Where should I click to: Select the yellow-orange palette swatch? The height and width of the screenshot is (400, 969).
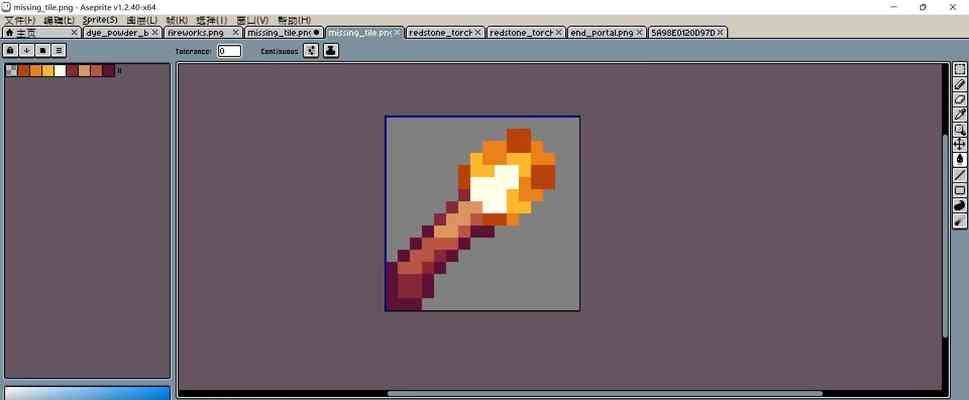click(x=48, y=70)
